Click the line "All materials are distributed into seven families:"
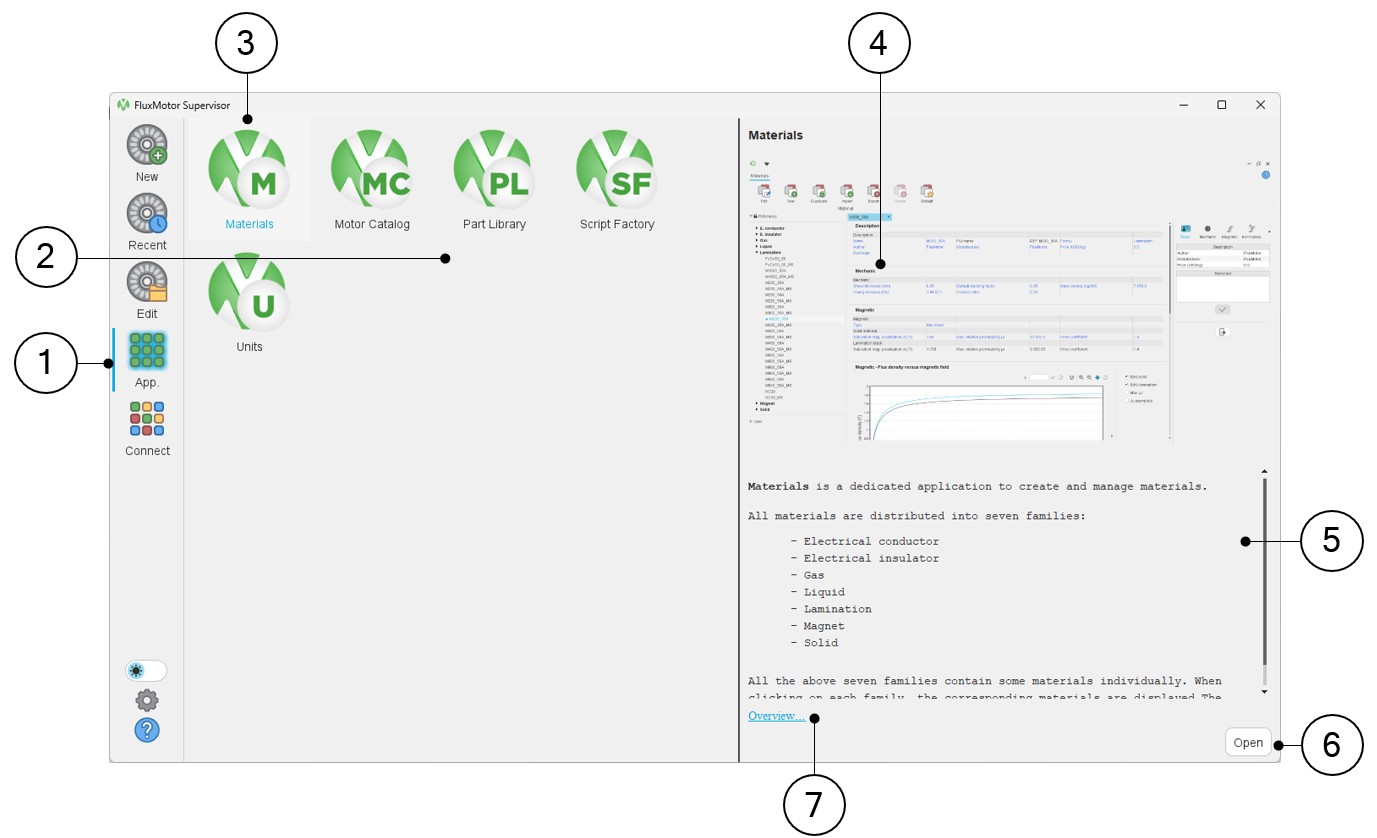Image resolution: width=1377 pixels, height=838 pixels. coord(916,516)
